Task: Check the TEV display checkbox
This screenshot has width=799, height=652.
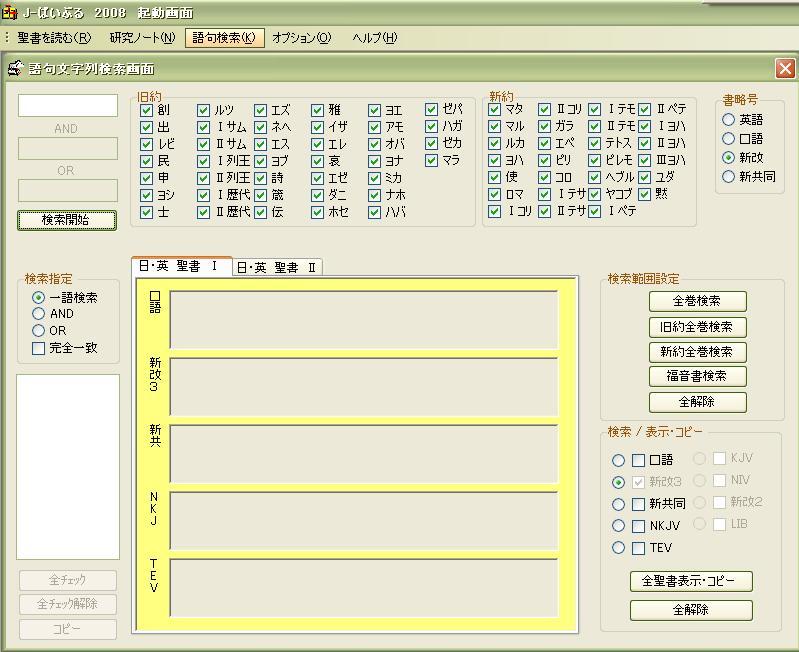Action: tap(638, 548)
